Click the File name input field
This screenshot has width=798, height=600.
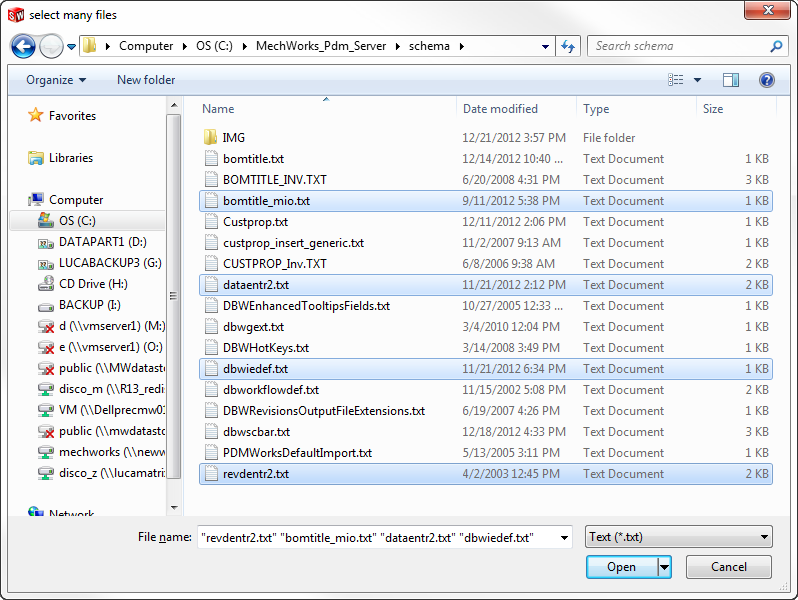(377, 537)
